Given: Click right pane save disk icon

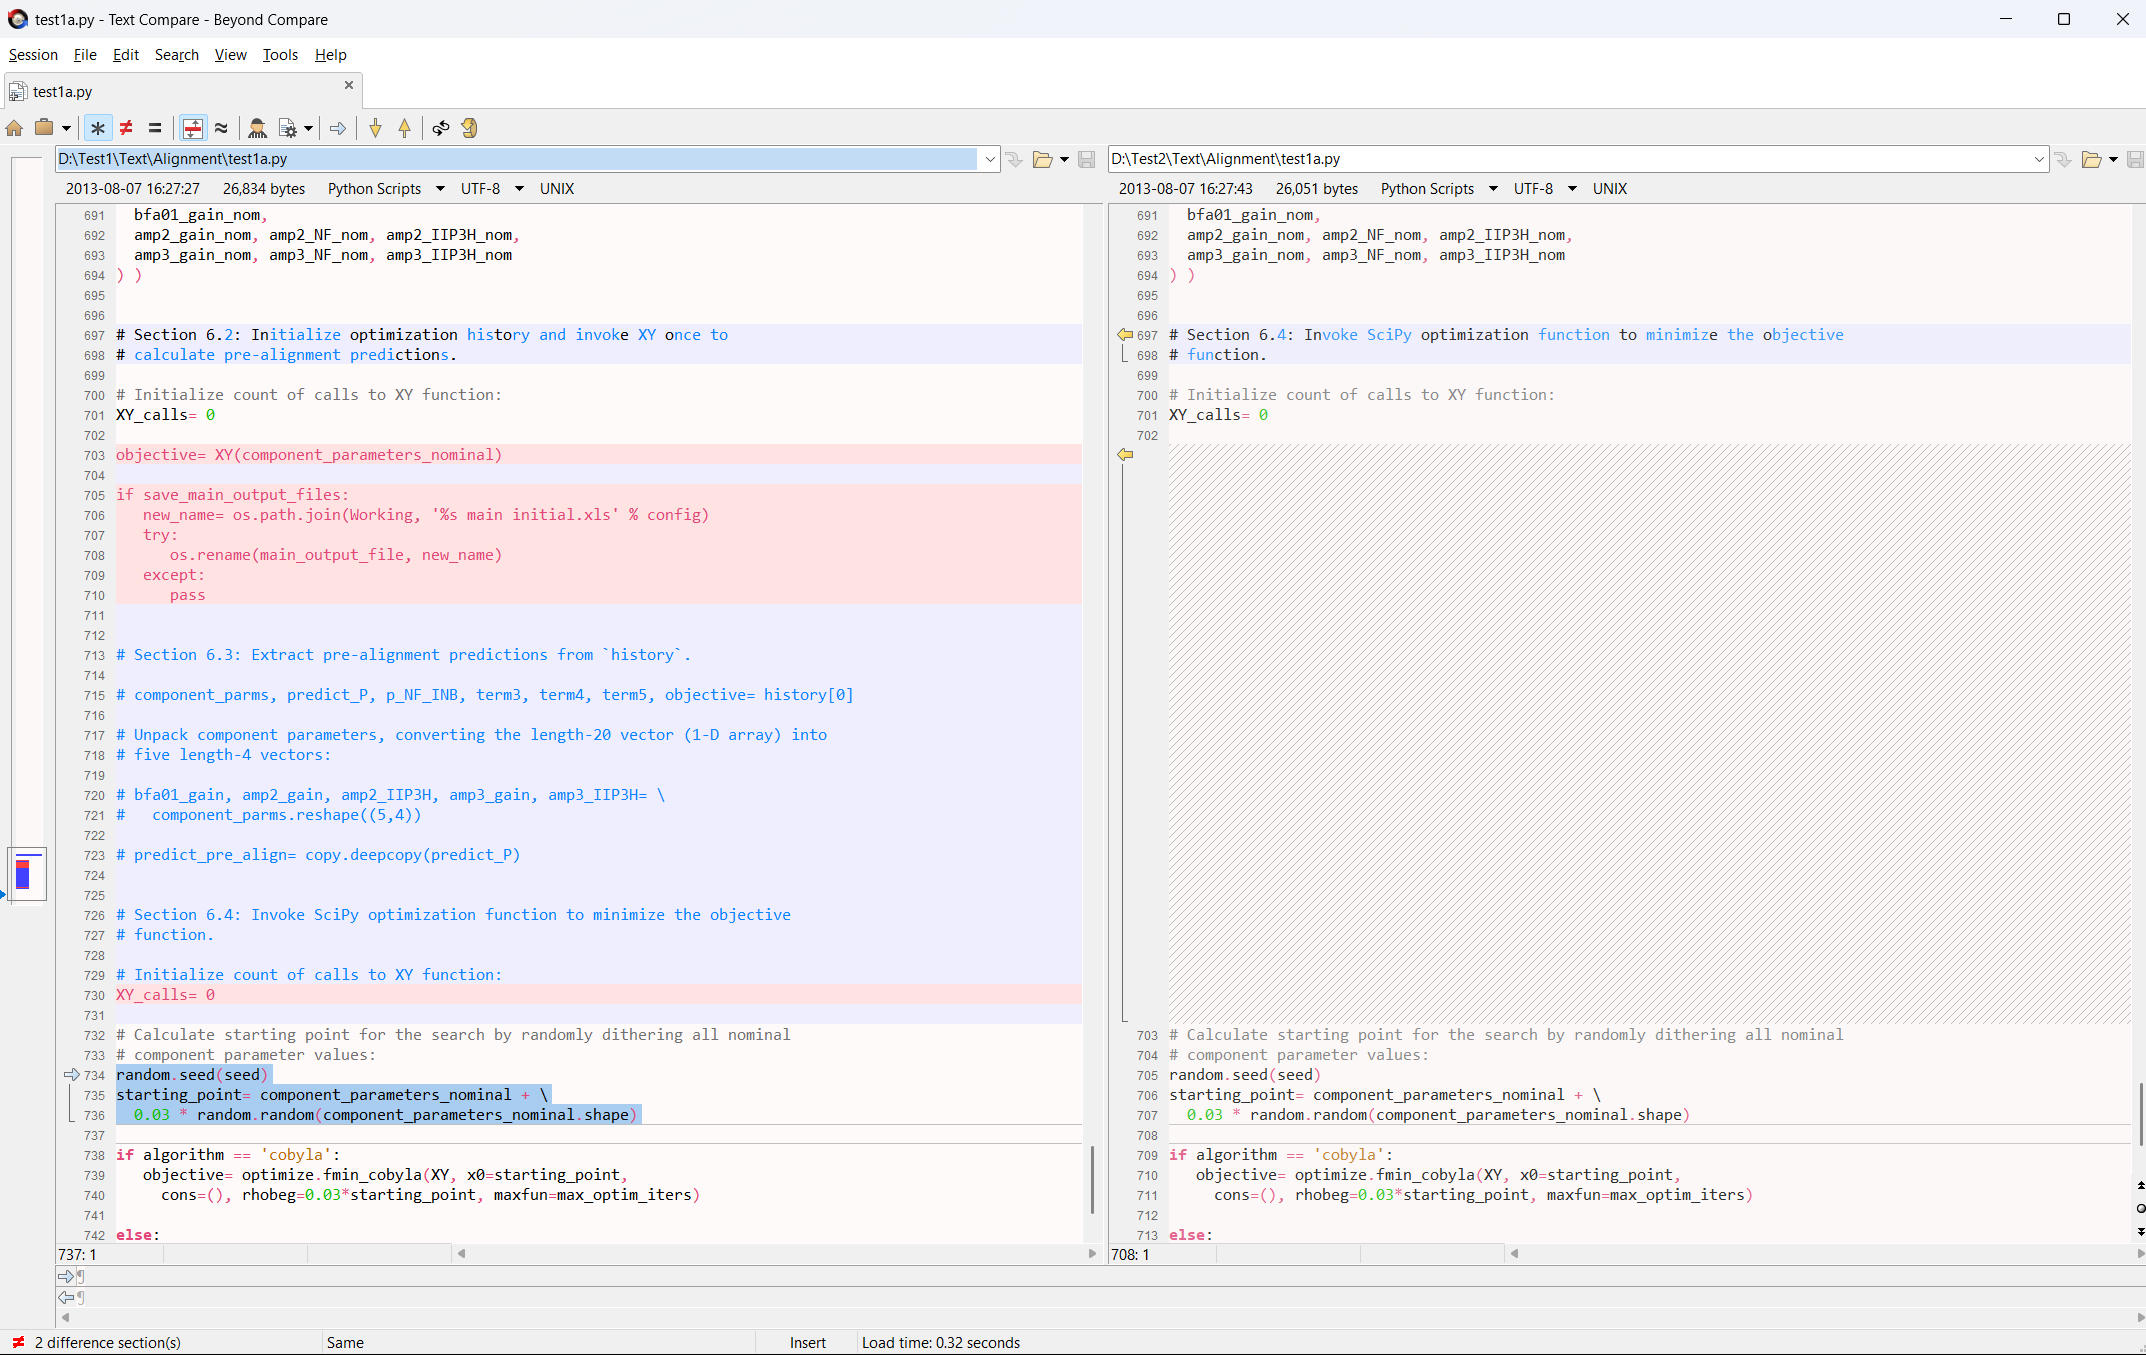Looking at the screenshot, I should pos(2135,159).
